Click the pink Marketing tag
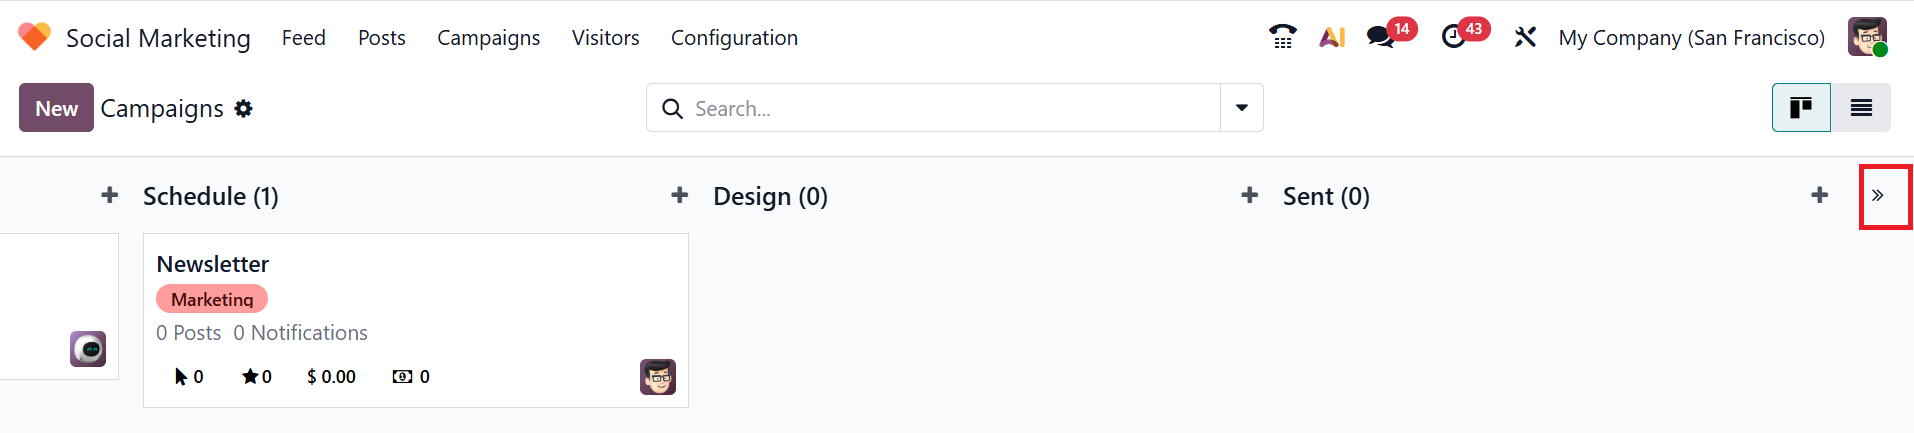This screenshot has height=433, width=1914. (x=212, y=299)
